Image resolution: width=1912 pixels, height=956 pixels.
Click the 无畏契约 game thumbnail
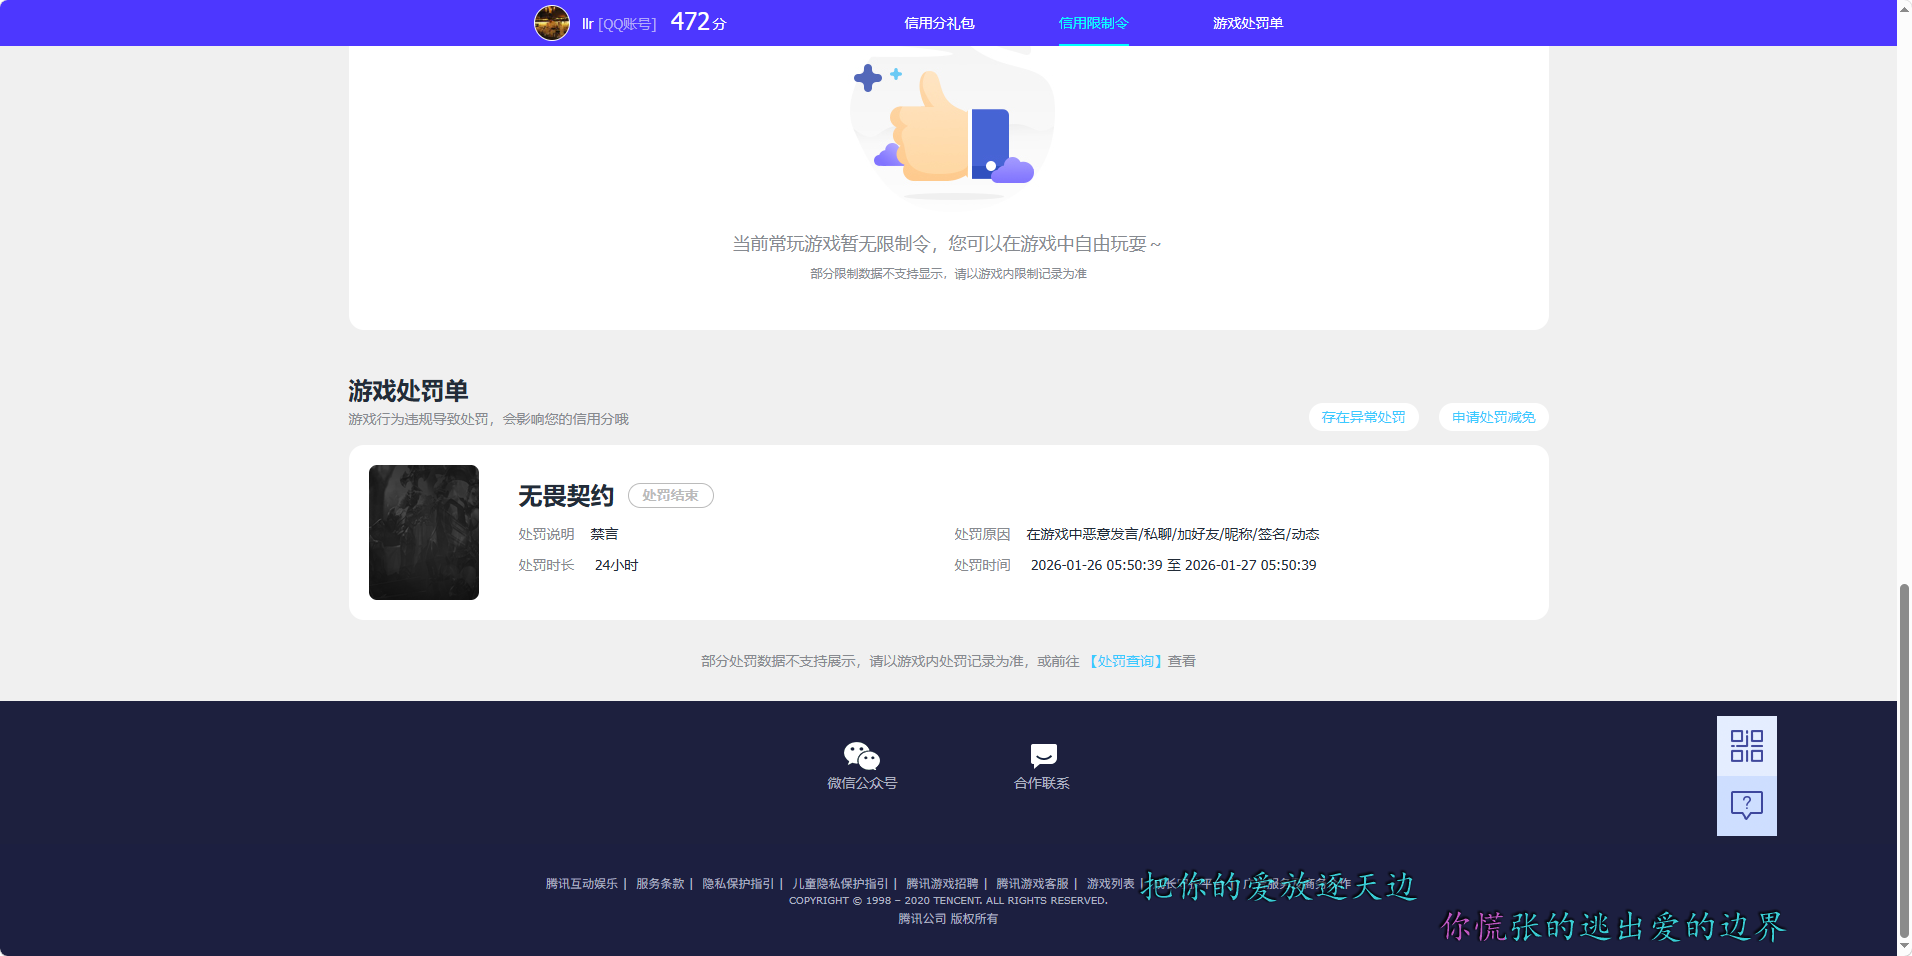tap(423, 532)
